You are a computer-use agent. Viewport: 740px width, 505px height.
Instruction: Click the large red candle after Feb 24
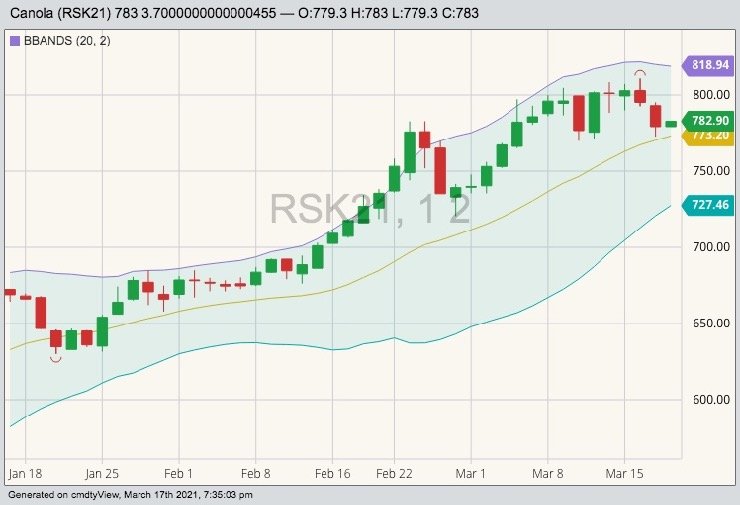440,170
